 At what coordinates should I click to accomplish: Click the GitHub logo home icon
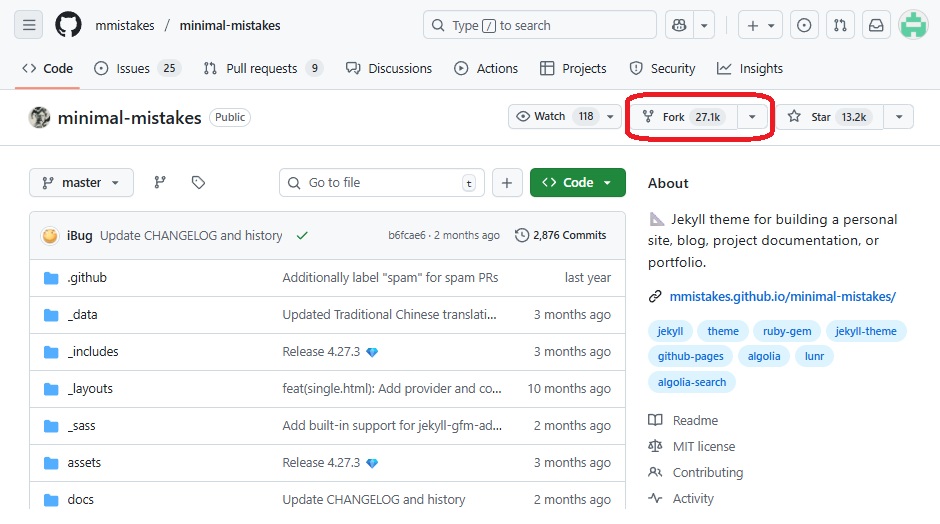pyautogui.click(x=68, y=25)
